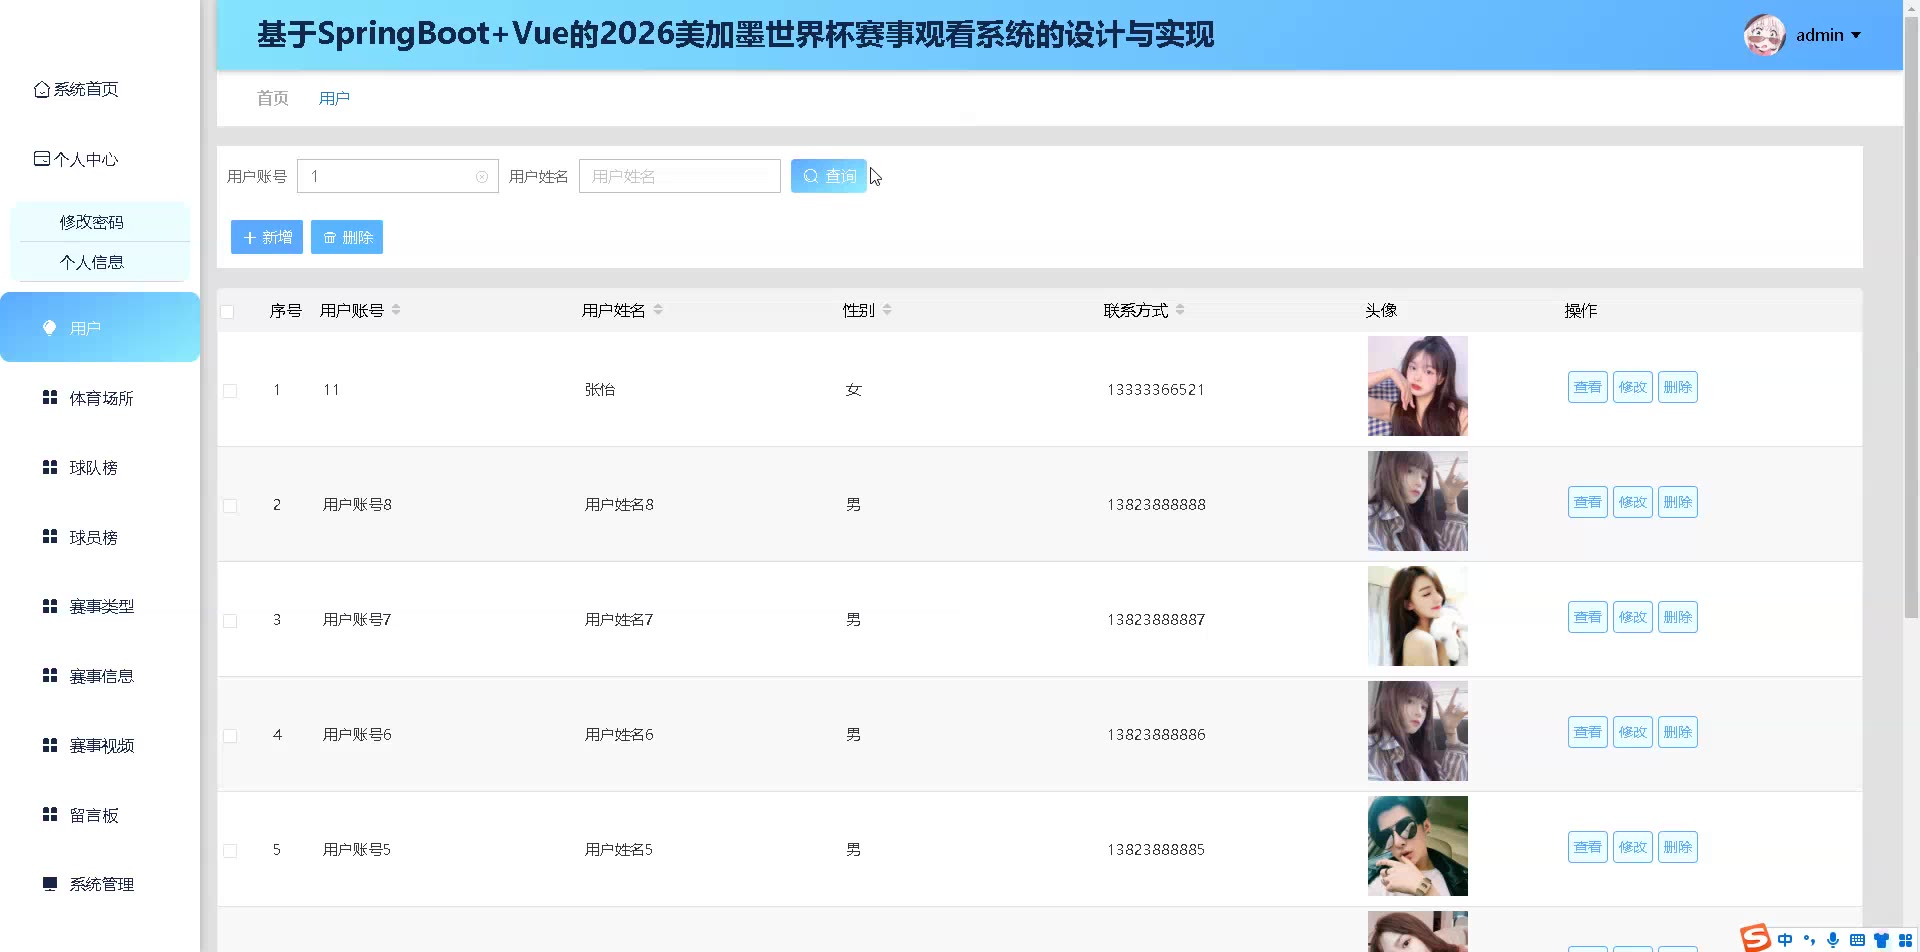1920x952 pixels.
Task: Open the IME skin shirt icon
Action: pyautogui.click(x=1881, y=940)
